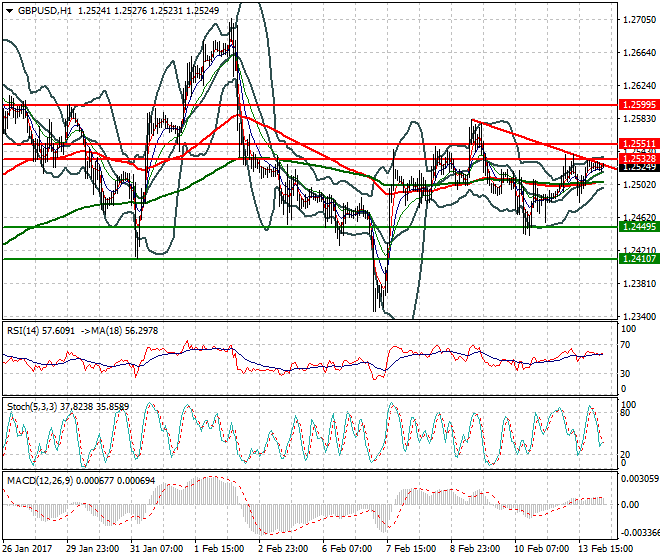
Task: Click the RSI scale level 70
Action: [x=625, y=345]
